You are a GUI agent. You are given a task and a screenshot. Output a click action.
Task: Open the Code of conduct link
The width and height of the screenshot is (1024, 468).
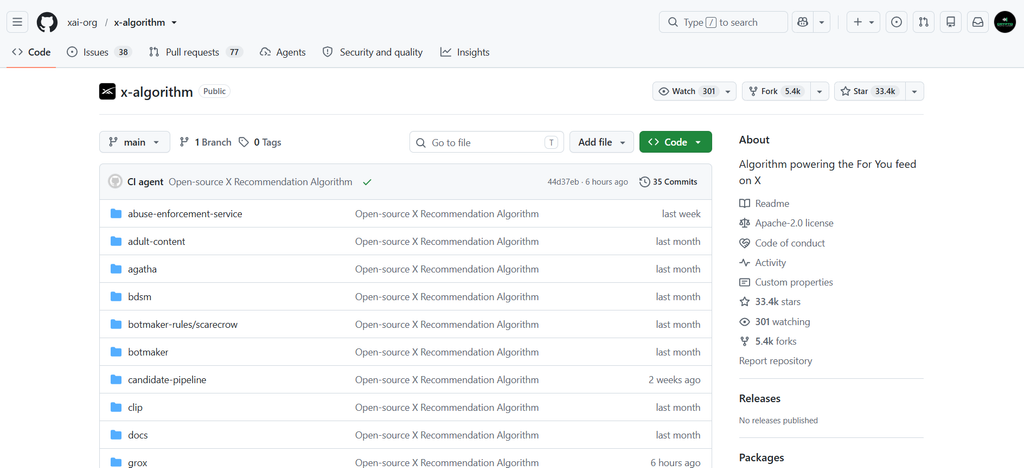click(782, 243)
